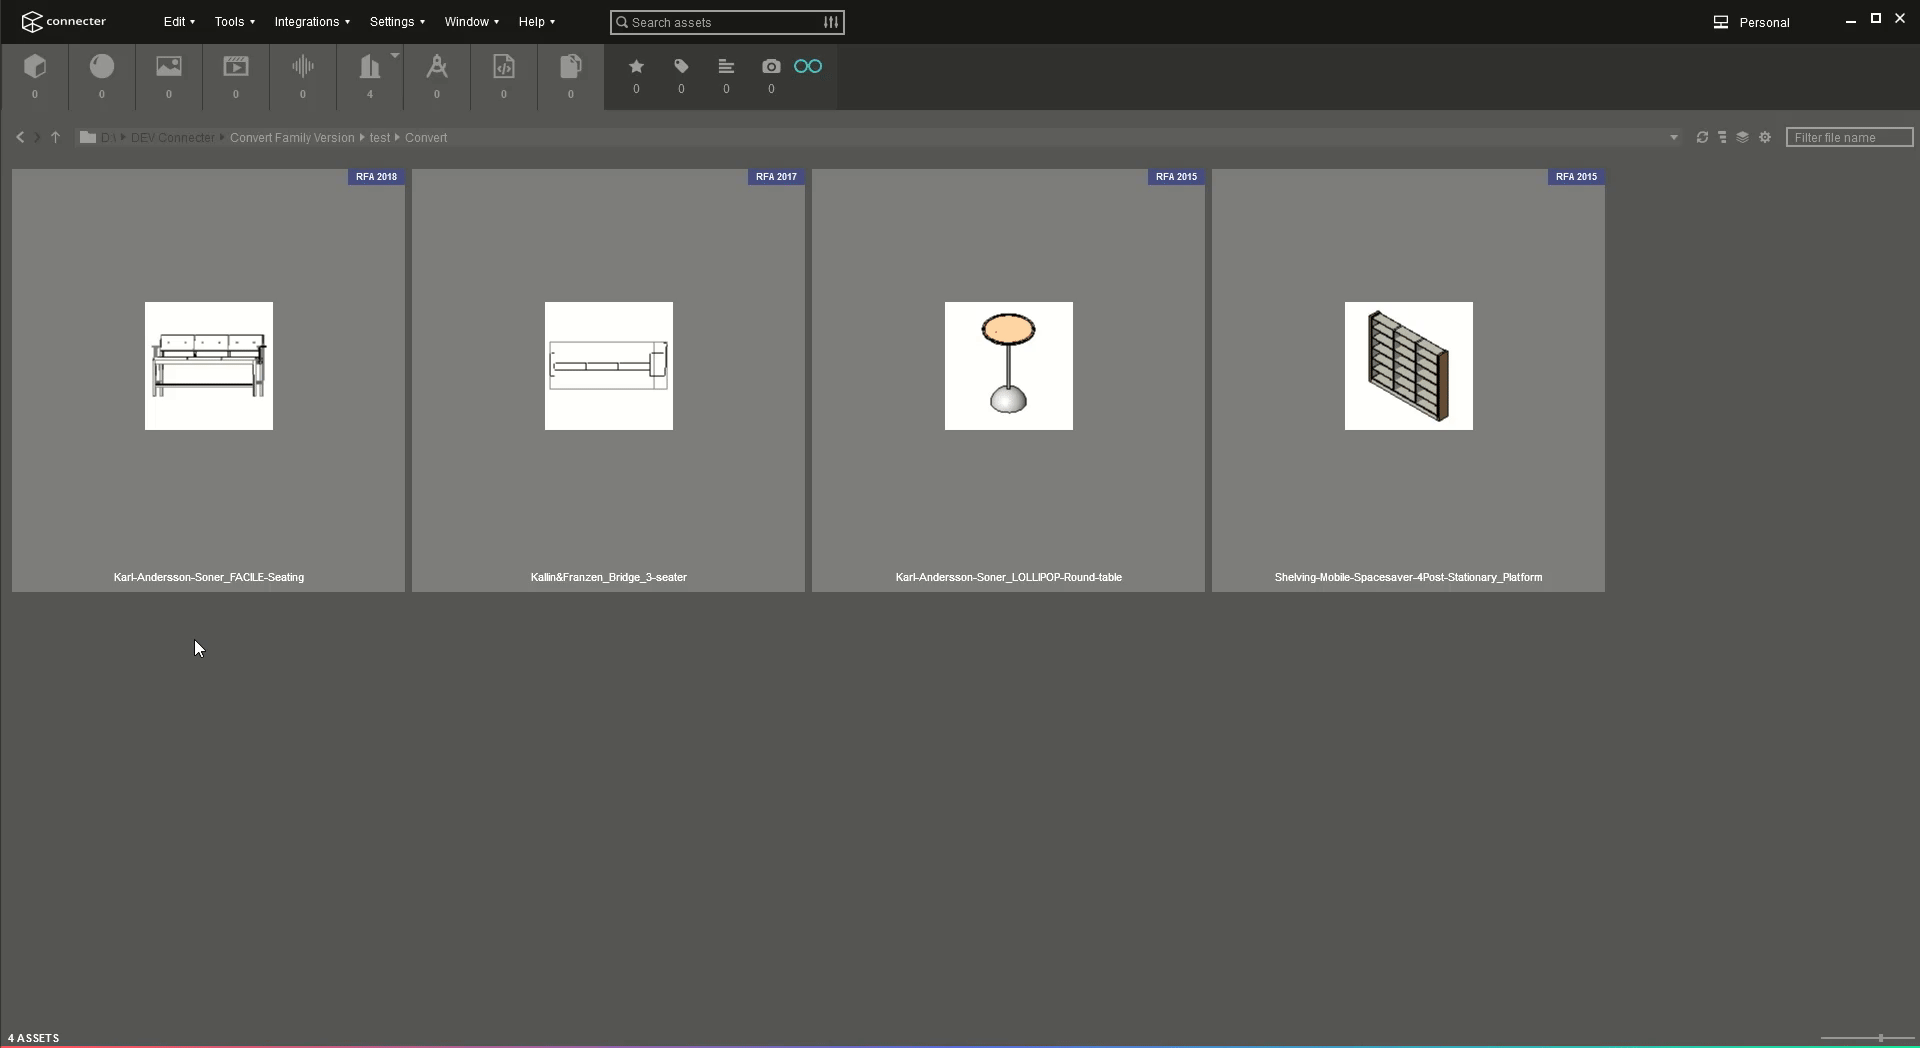Adjust the thumbnail size slider
This screenshot has width=1920, height=1048.
tap(1880, 1038)
